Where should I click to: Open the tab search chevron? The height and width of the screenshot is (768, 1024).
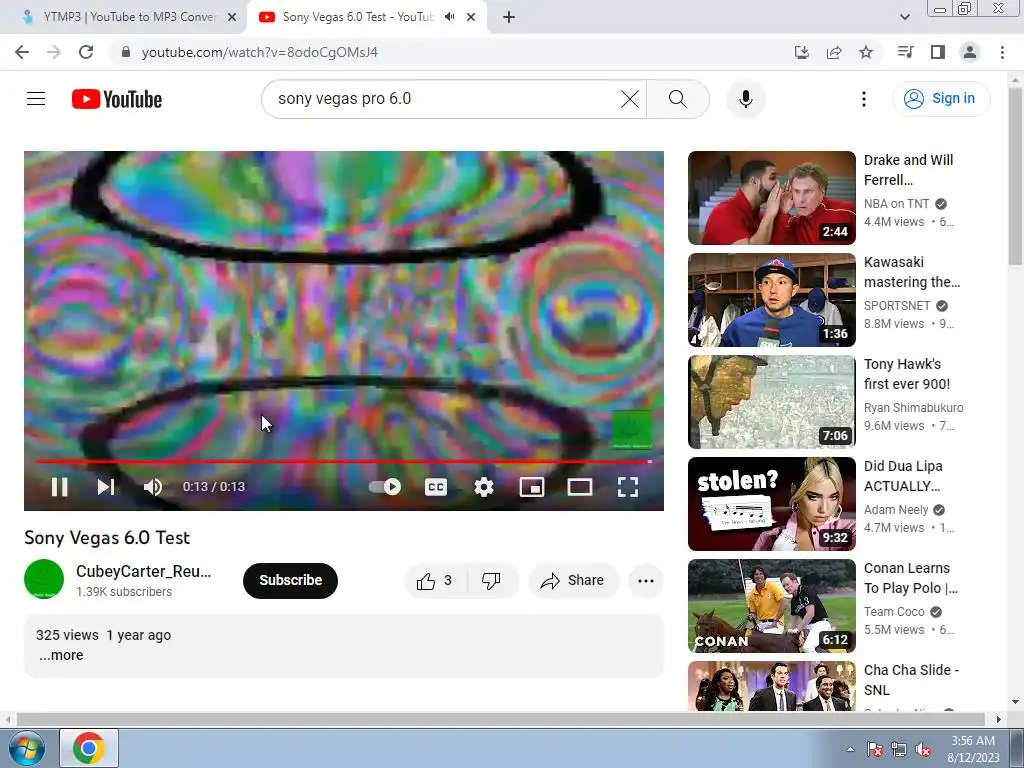904,17
